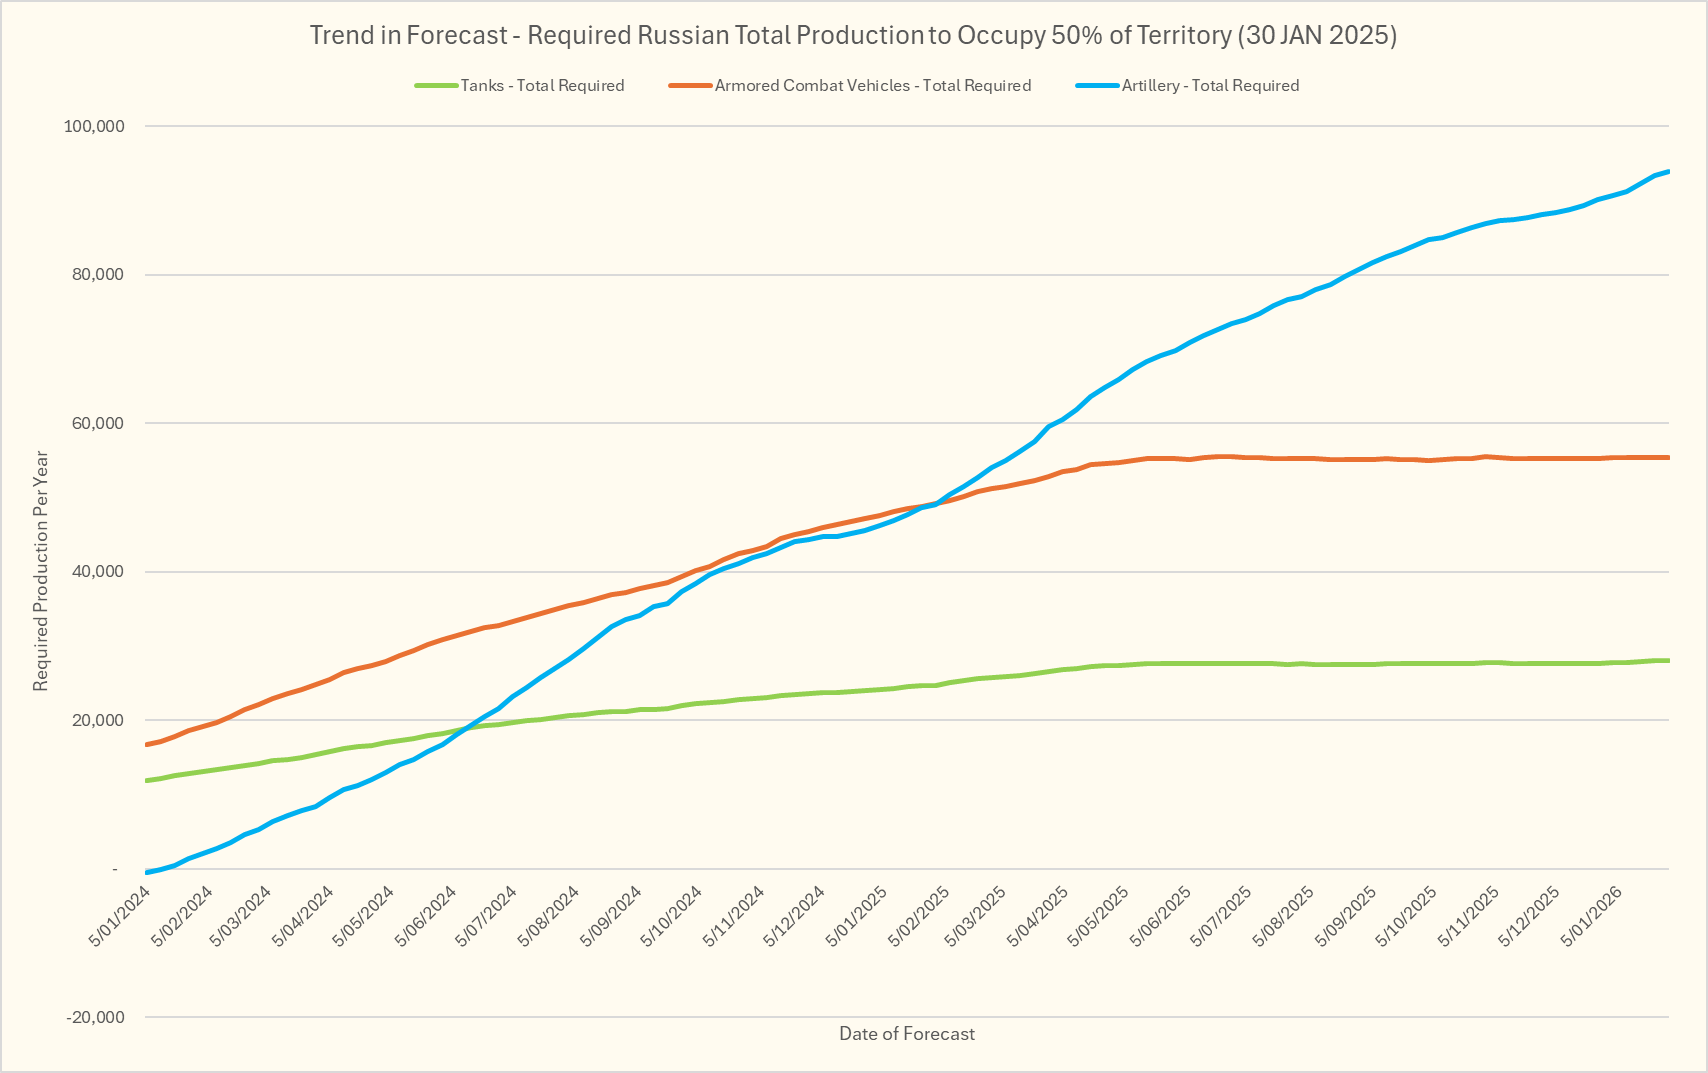The height and width of the screenshot is (1073, 1708).
Task: Click the 40,000 tick label on the y-axis
Action: click(98, 572)
